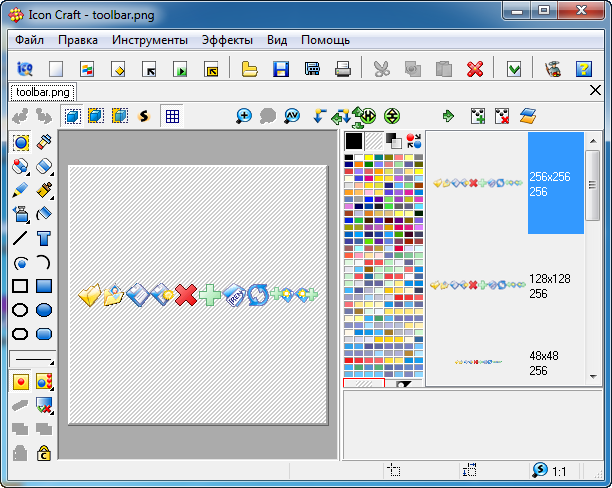This screenshot has width=612, height=488.
Task: Open the Инструменты menu
Action: (x=150, y=40)
